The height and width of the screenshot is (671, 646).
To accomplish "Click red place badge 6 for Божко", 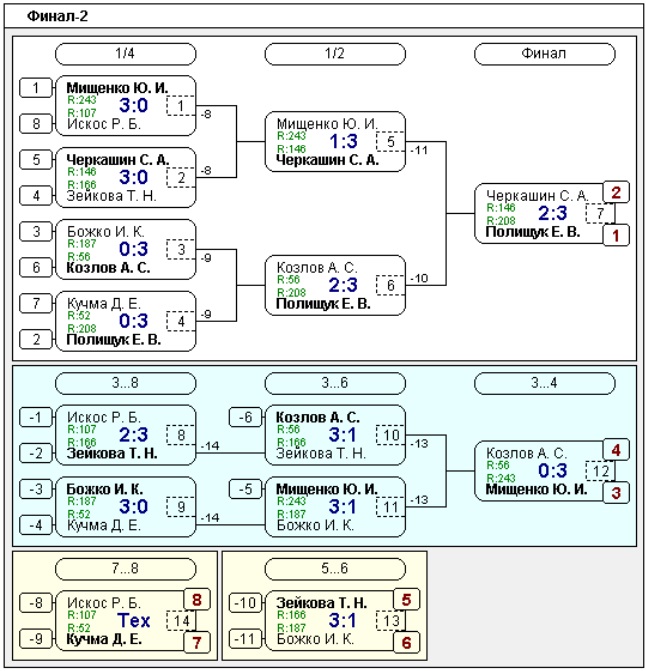I will tap(406, 643).
